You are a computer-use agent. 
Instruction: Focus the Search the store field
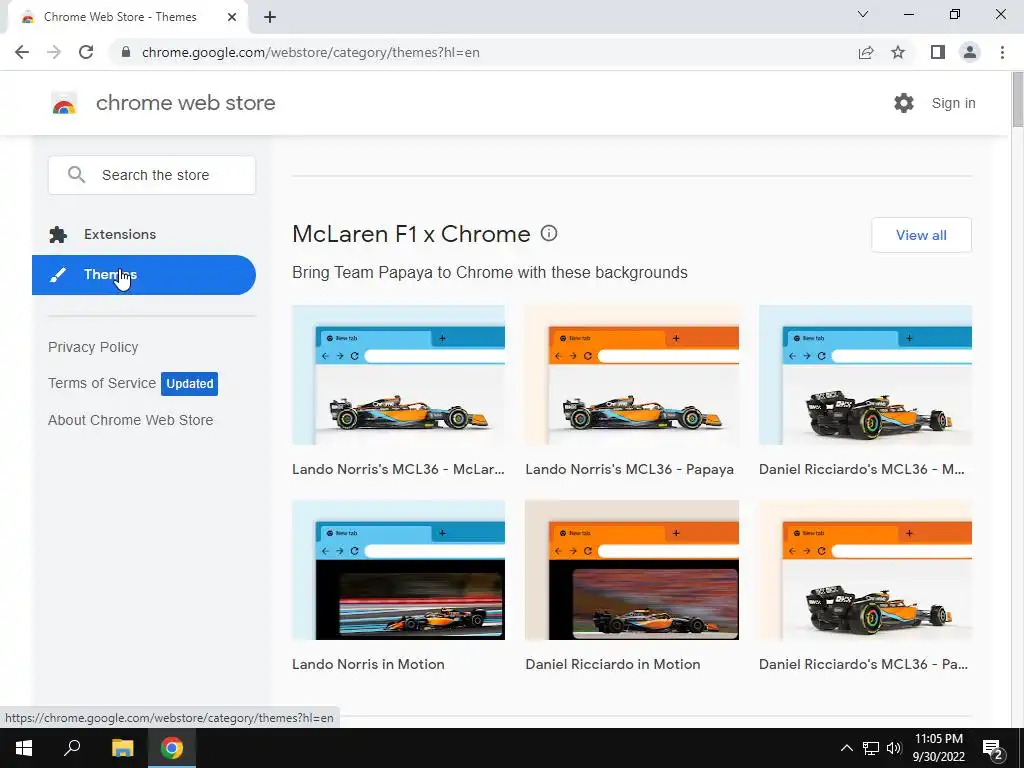pyautogui.click(x=152, y=175)
